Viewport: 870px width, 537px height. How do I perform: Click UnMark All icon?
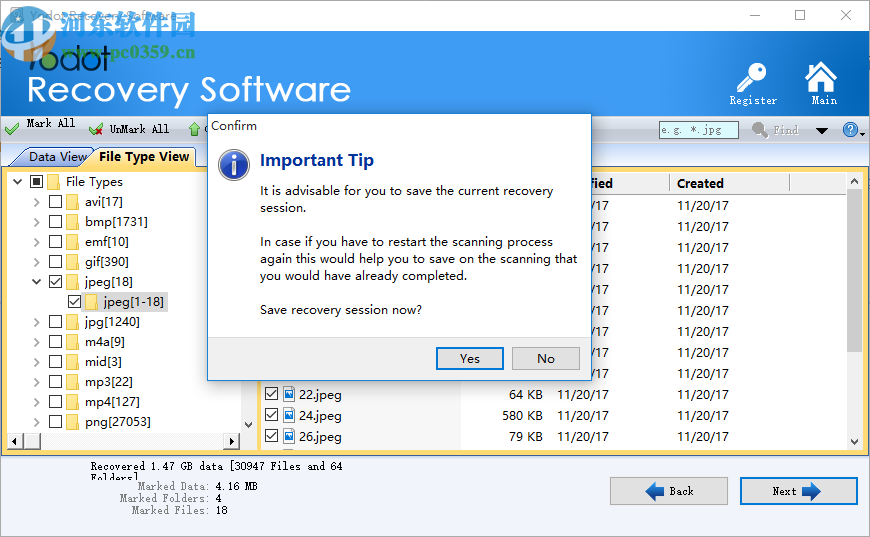(x=96, y=130)
